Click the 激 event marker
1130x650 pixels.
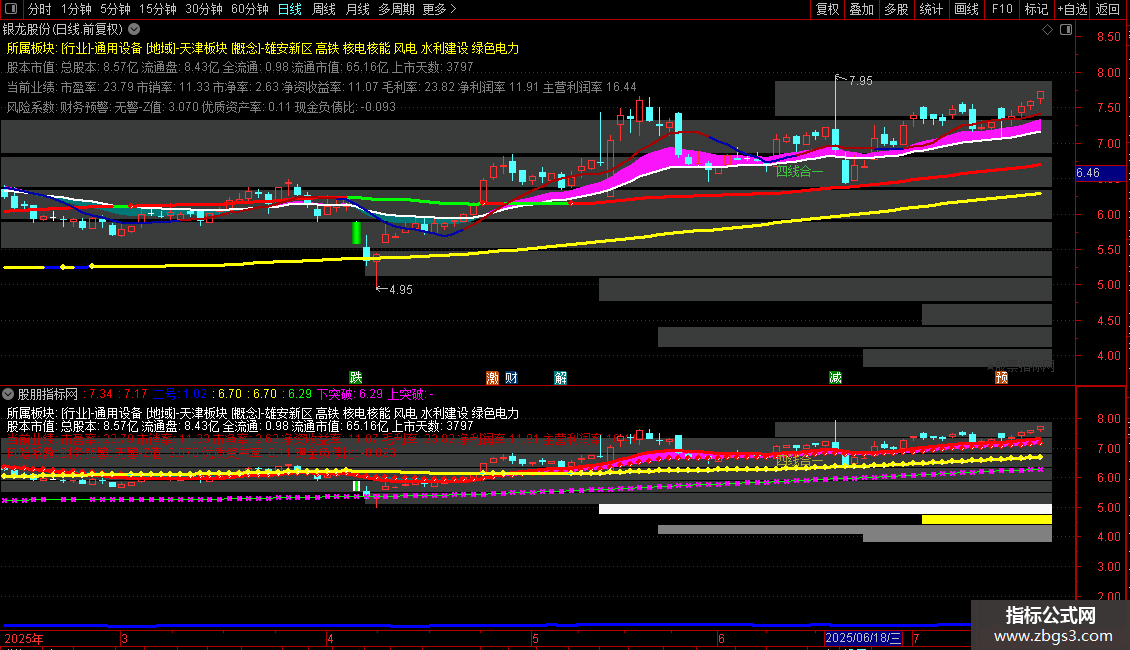pos(492,378)
